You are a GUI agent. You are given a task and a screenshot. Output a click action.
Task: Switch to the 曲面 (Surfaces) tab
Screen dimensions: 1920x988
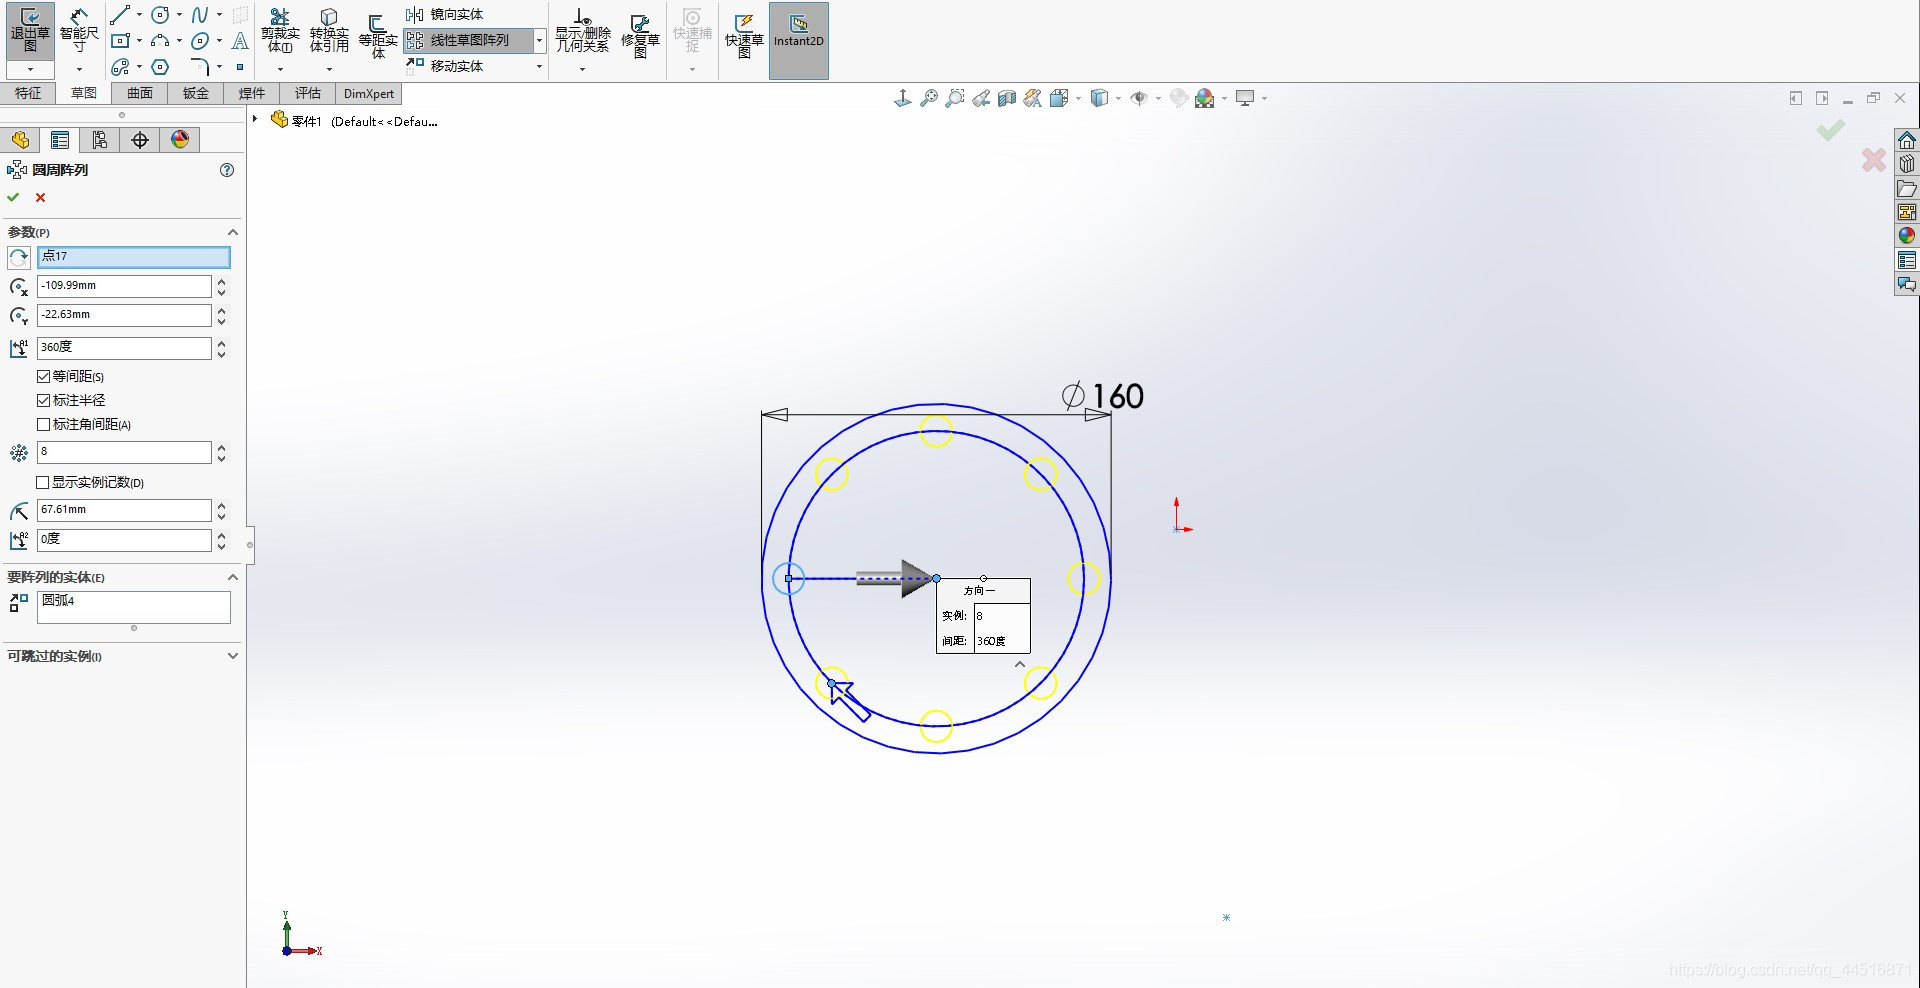point(140,93)
